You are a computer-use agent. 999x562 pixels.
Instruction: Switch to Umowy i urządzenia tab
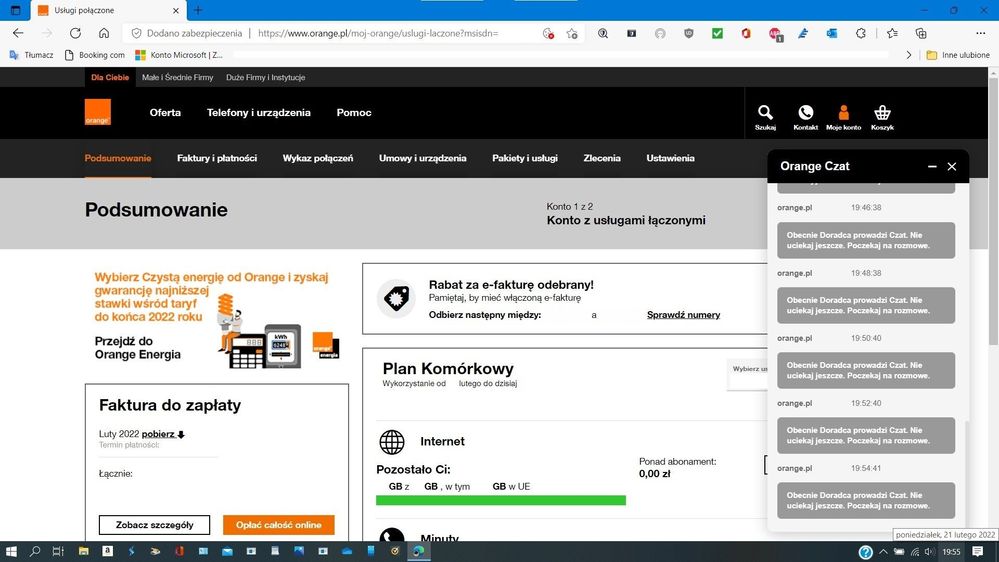[x=422, y=158]
